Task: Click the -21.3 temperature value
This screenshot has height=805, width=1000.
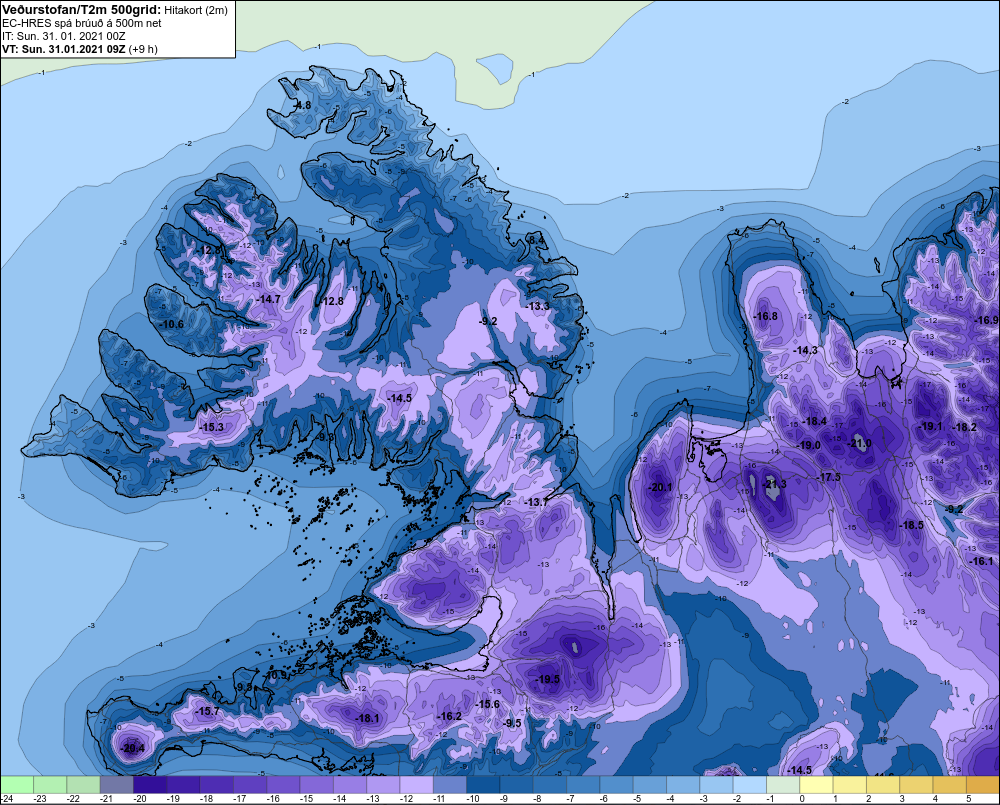Action: (774, 484)
